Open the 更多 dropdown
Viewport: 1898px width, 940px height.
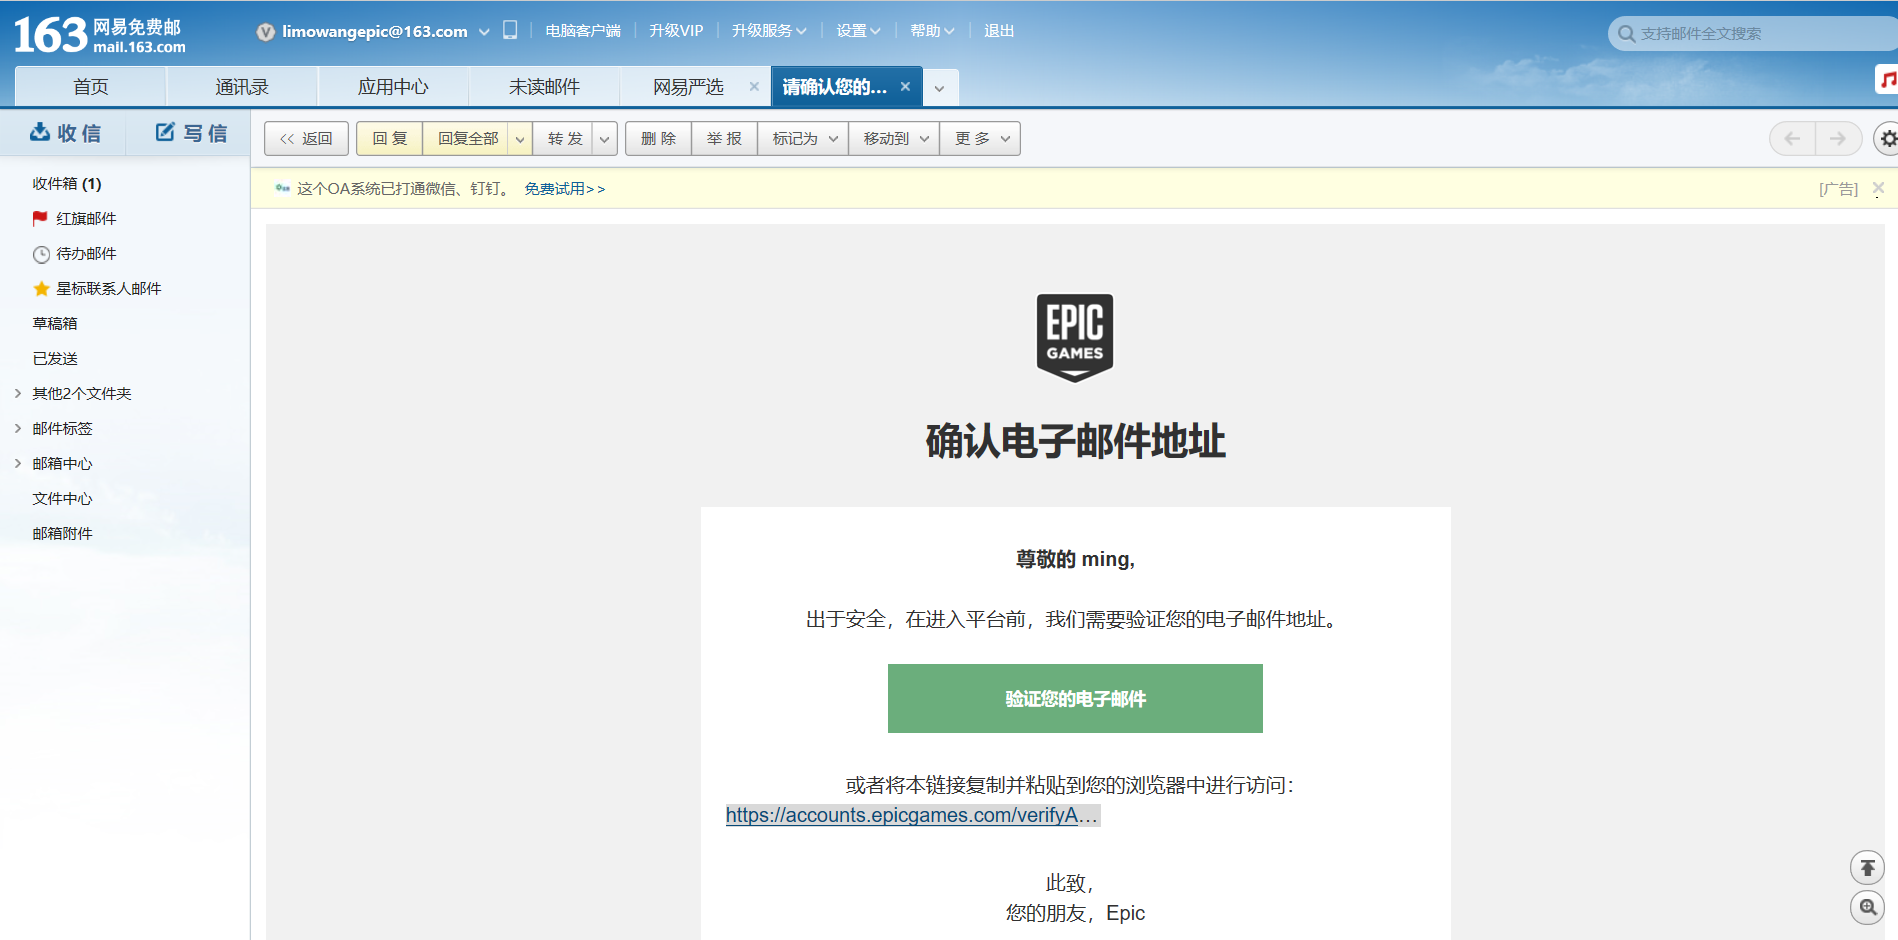981,139
